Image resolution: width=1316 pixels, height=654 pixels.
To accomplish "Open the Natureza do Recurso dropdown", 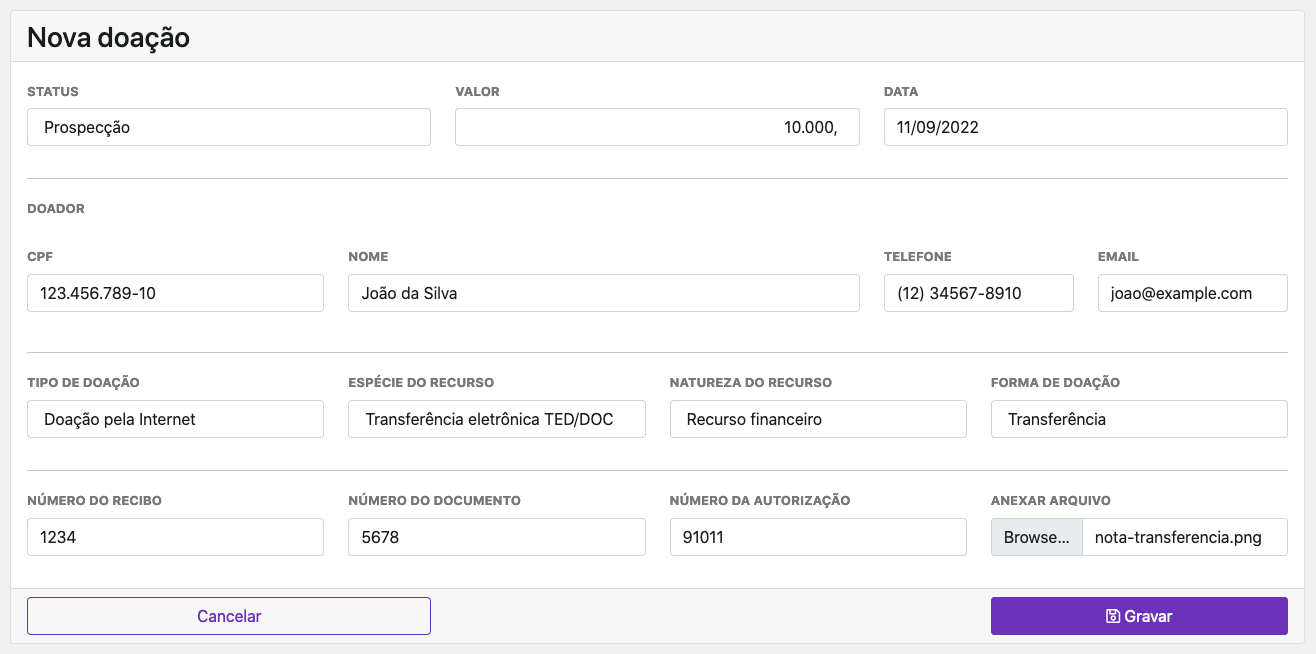I will [817, 419].
